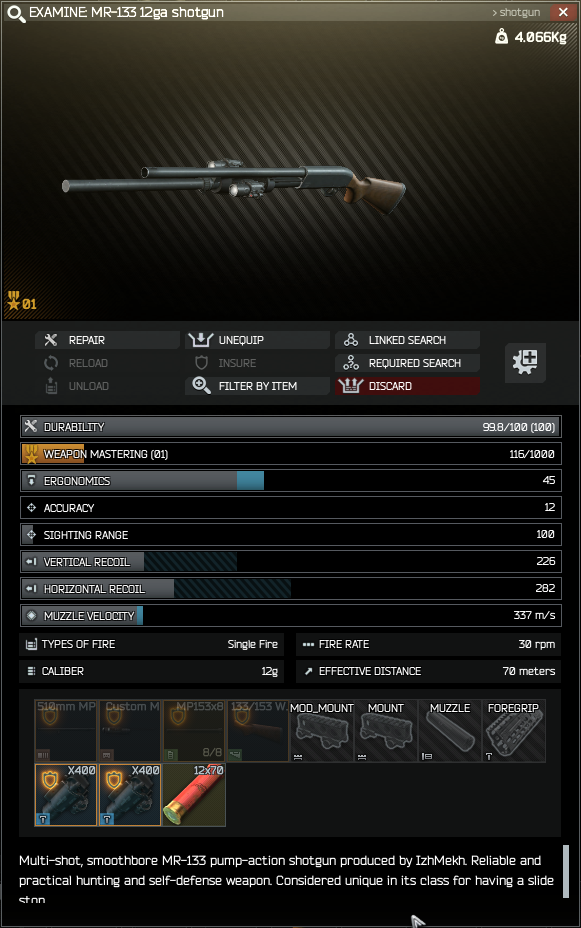Viewport: 581px width, 928px height.
Task: Click the Repair button
Action: (107, 340)
